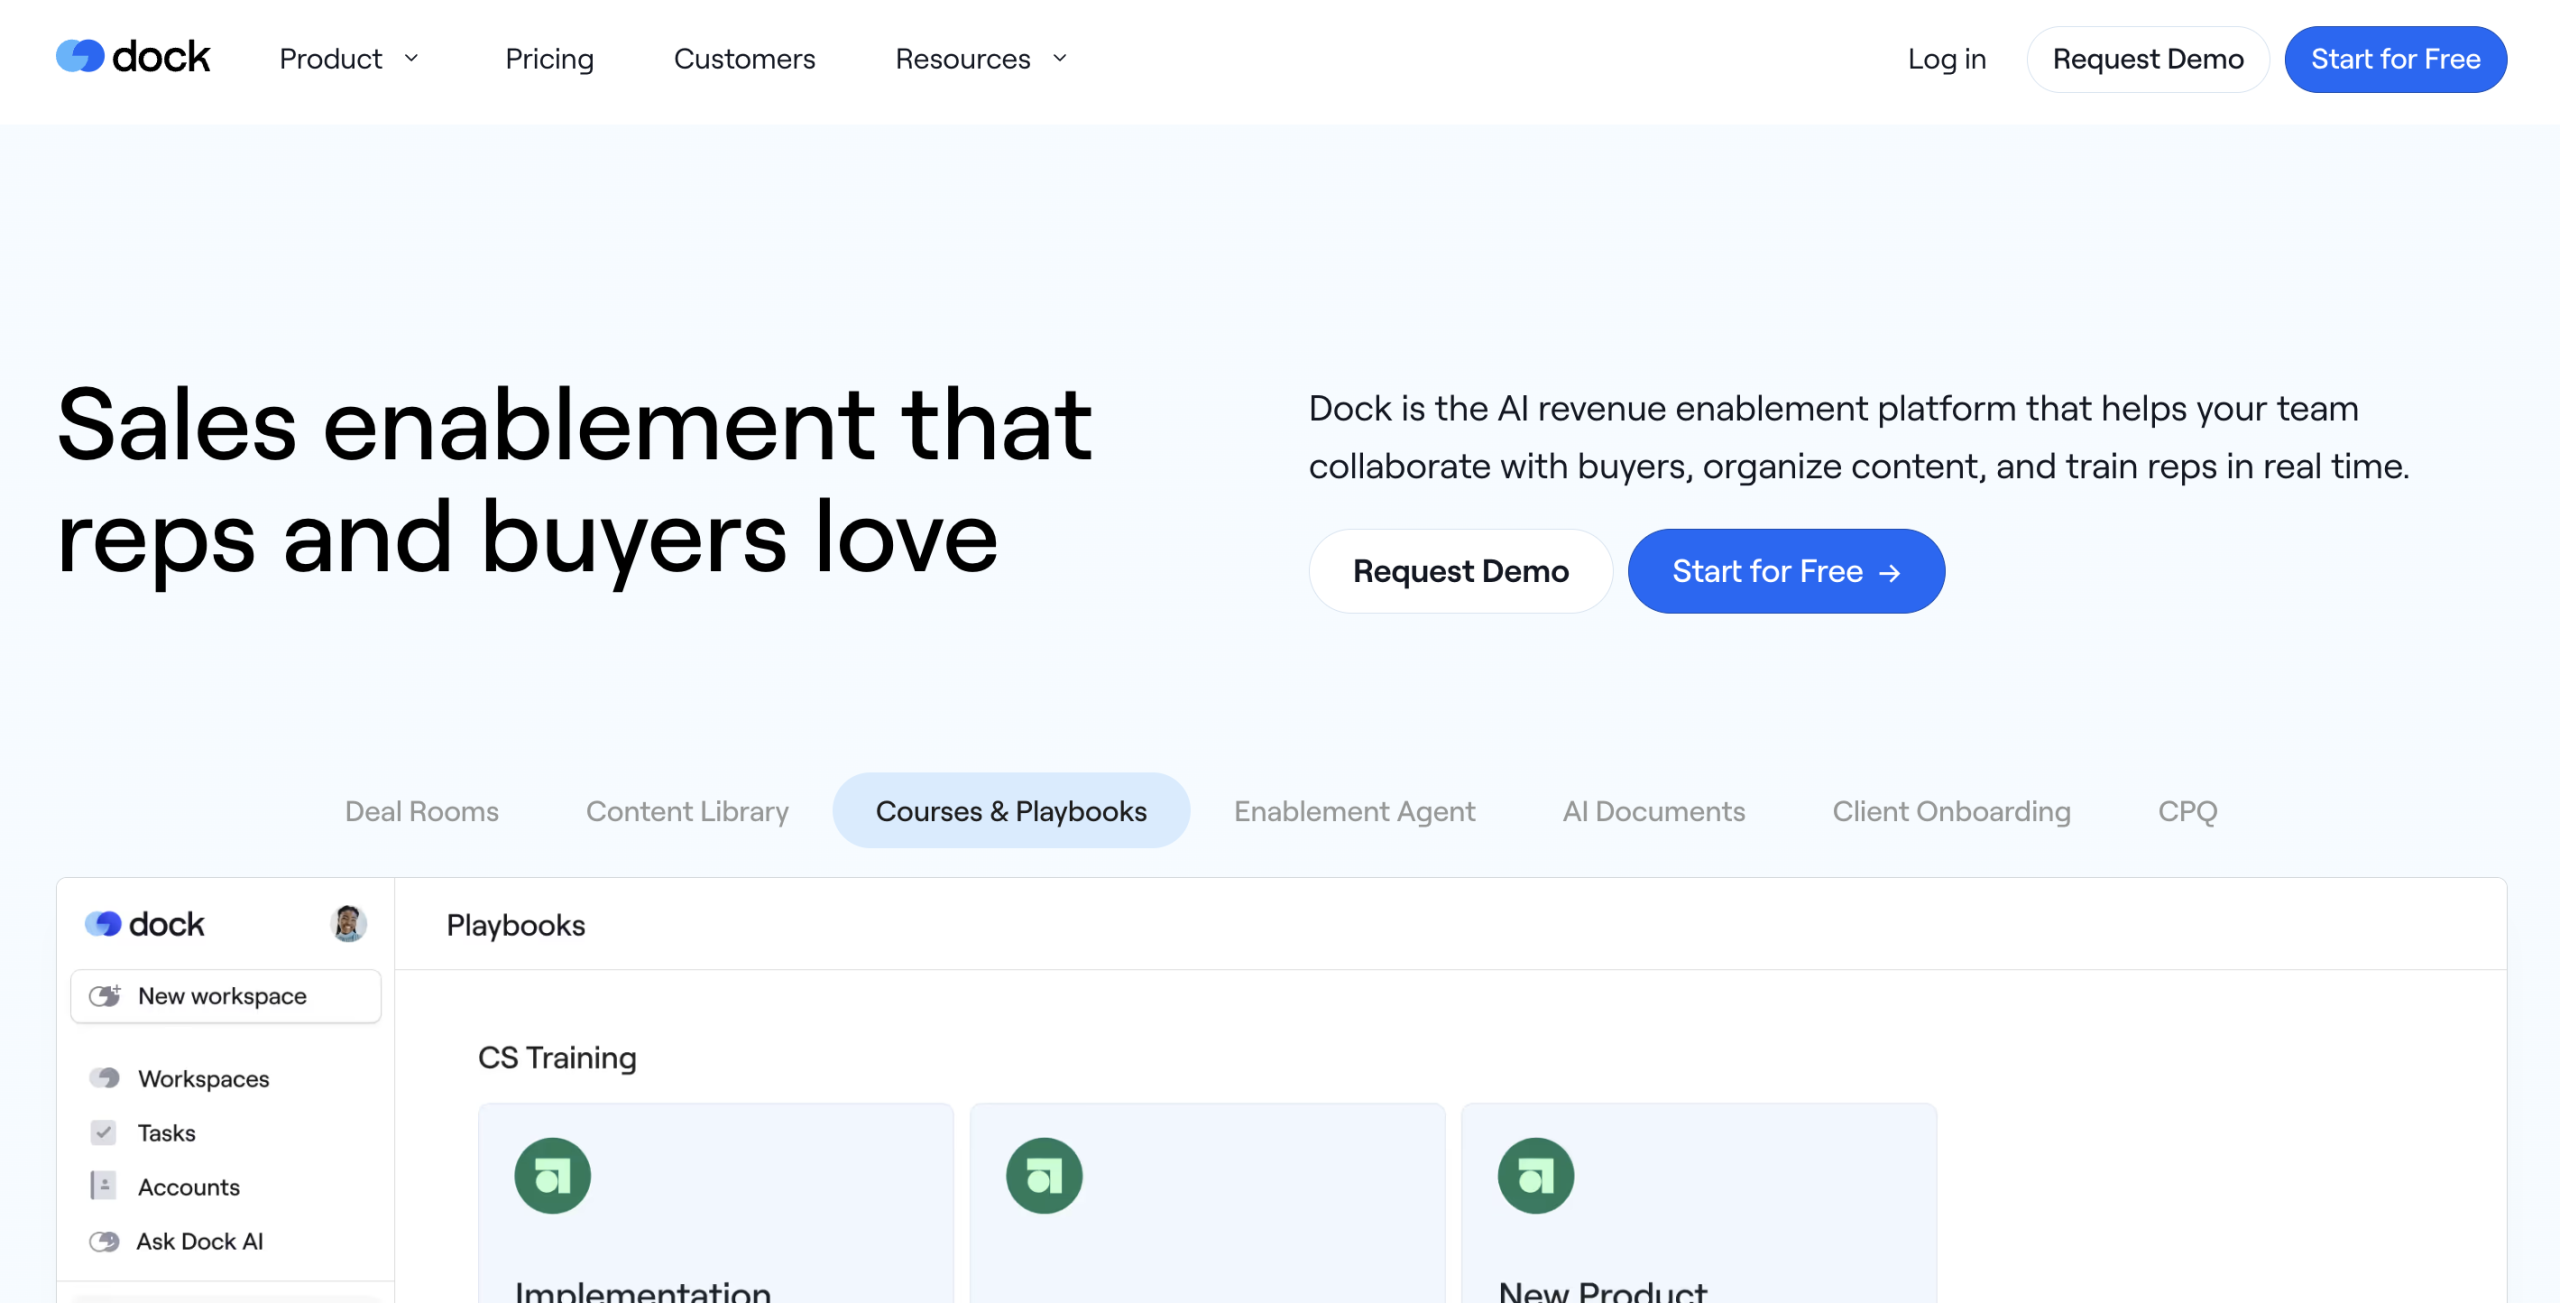2560x1303 pixels.
Task: Open the Client Onboarding tab
Action: [1951, 811]
